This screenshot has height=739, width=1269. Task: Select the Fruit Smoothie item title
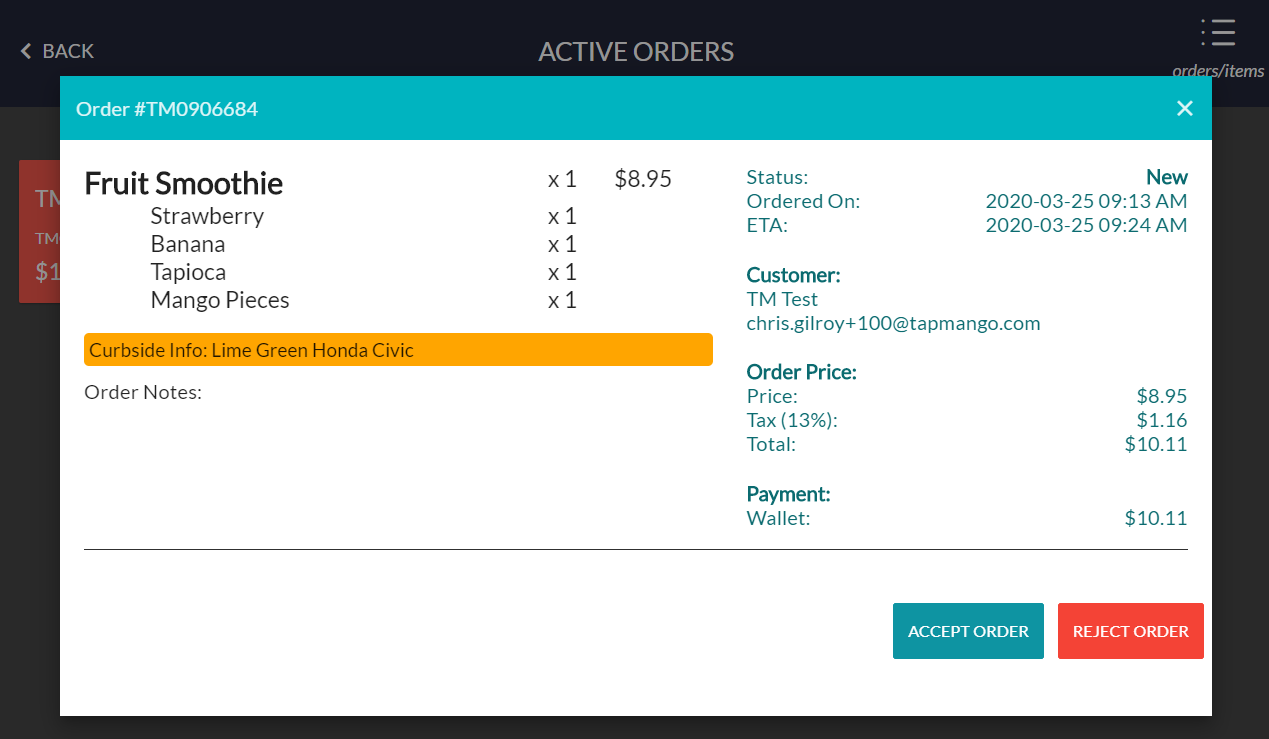pyautogui.click(x=183, y=182)
